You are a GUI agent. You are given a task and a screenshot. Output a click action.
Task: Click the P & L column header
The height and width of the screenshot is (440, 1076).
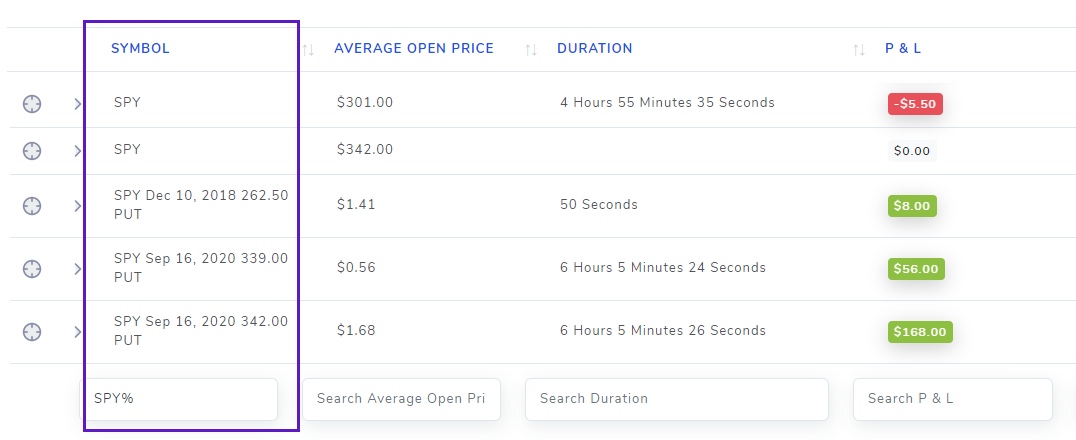(903, 49)
